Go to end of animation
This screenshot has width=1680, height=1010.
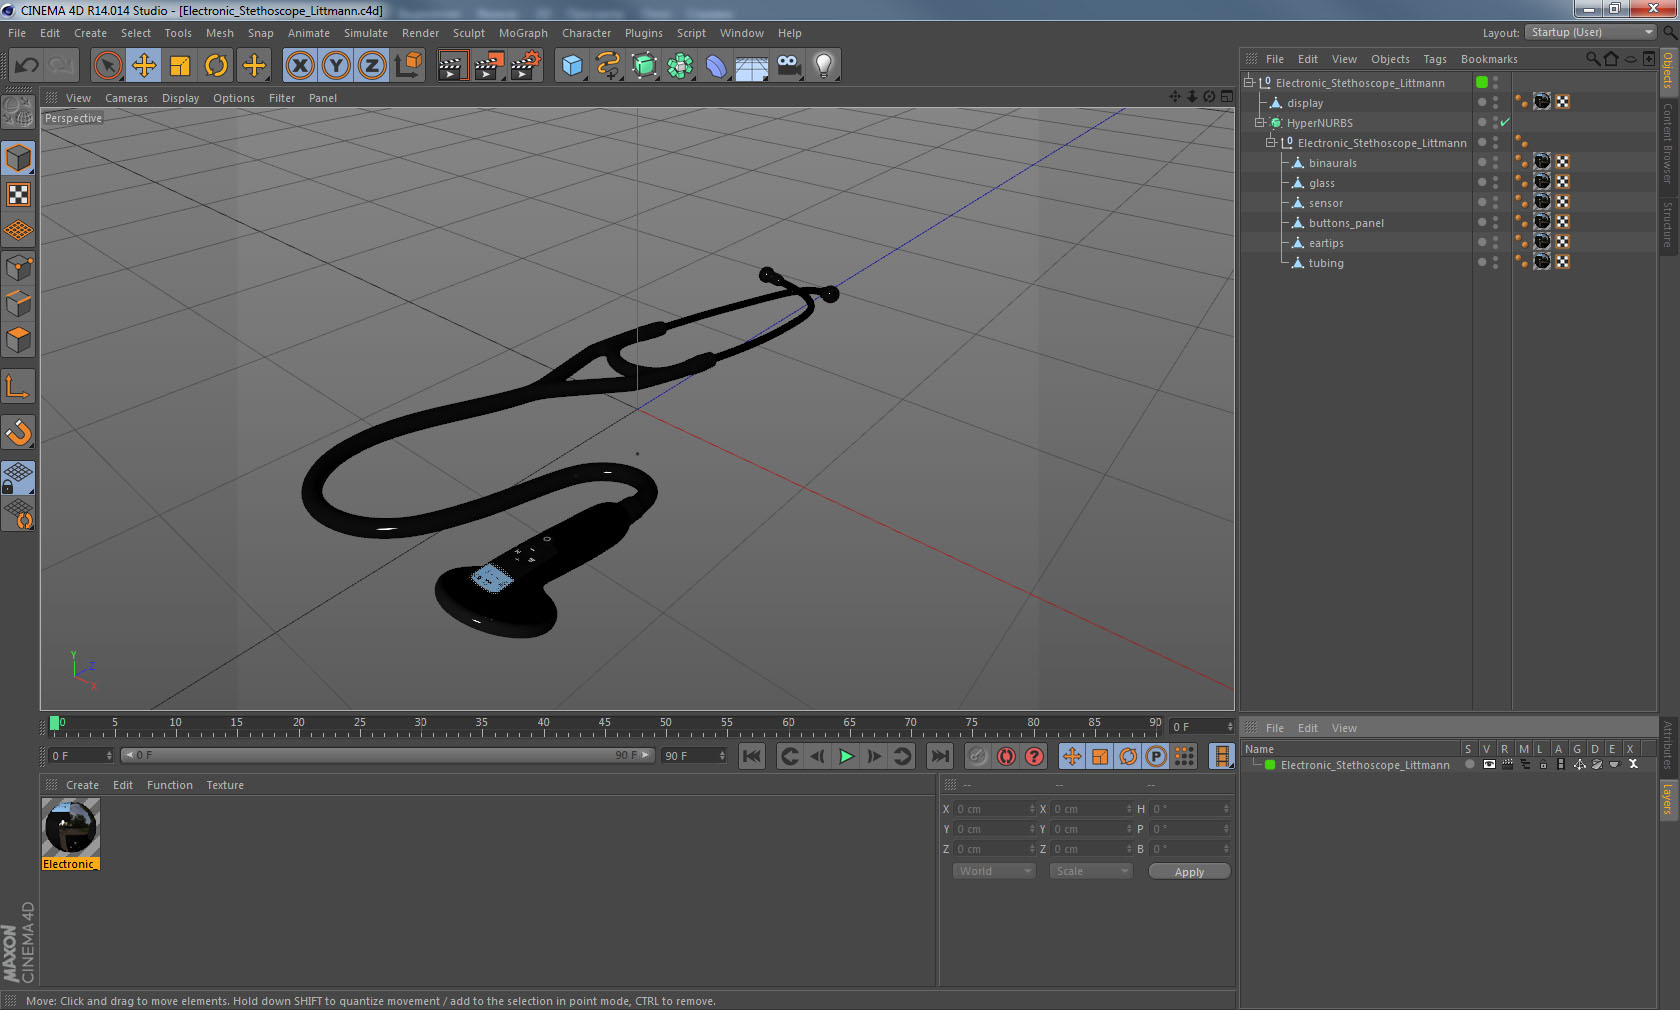(940, 756)
